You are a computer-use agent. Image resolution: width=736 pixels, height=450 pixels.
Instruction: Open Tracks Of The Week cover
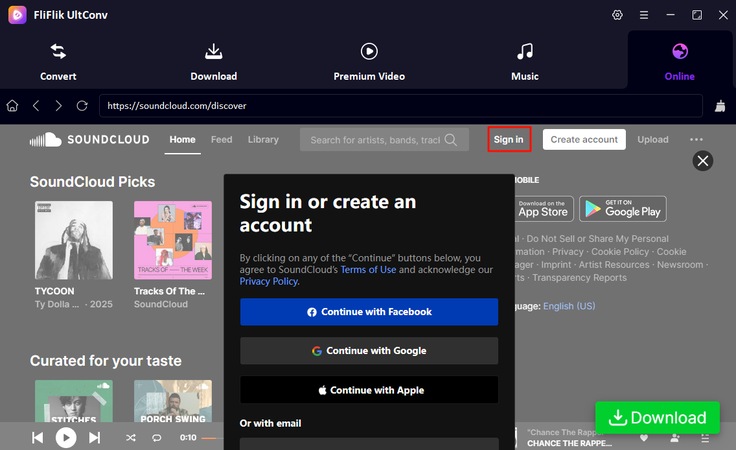173,240
